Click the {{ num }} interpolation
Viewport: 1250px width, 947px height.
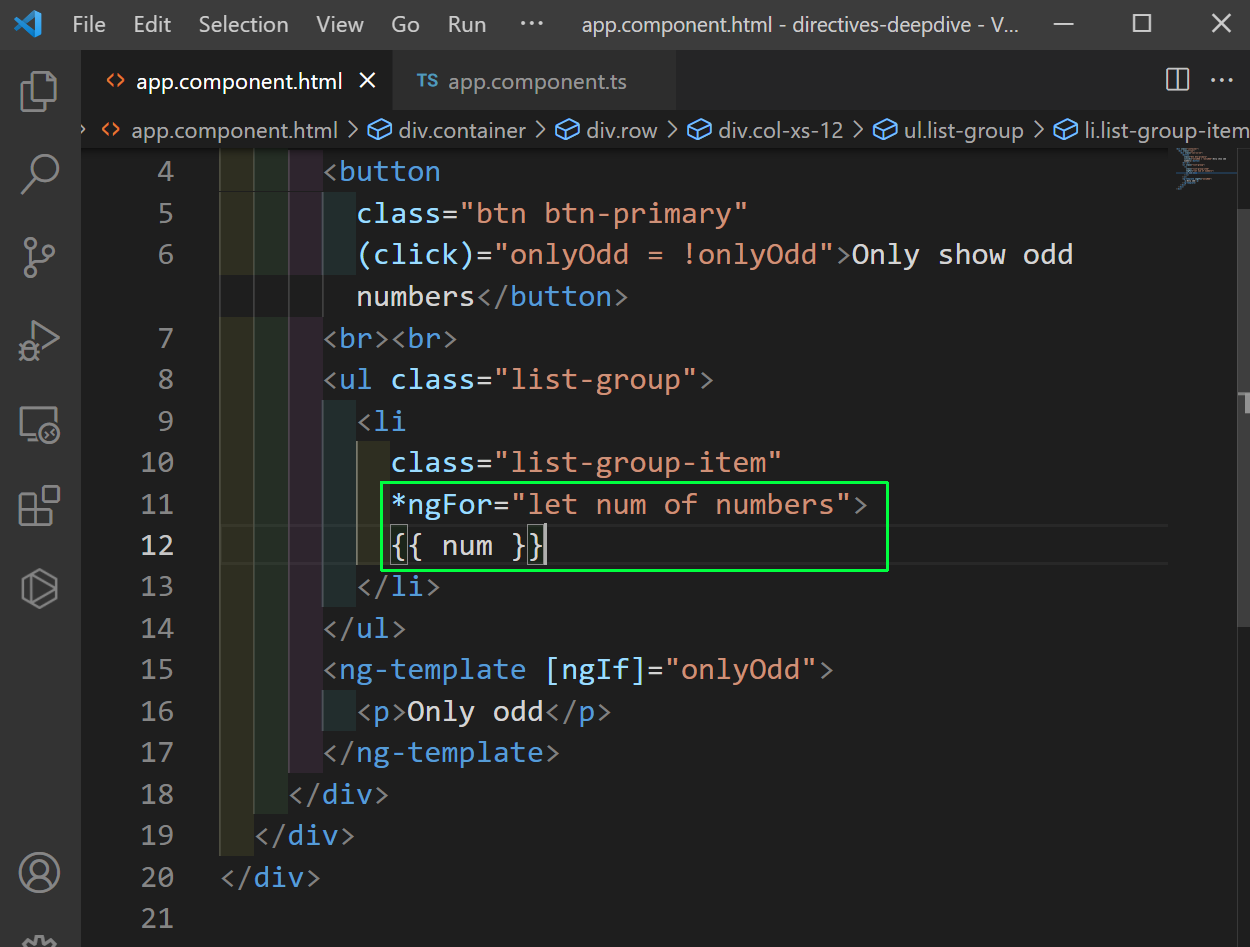pos(468,546)
